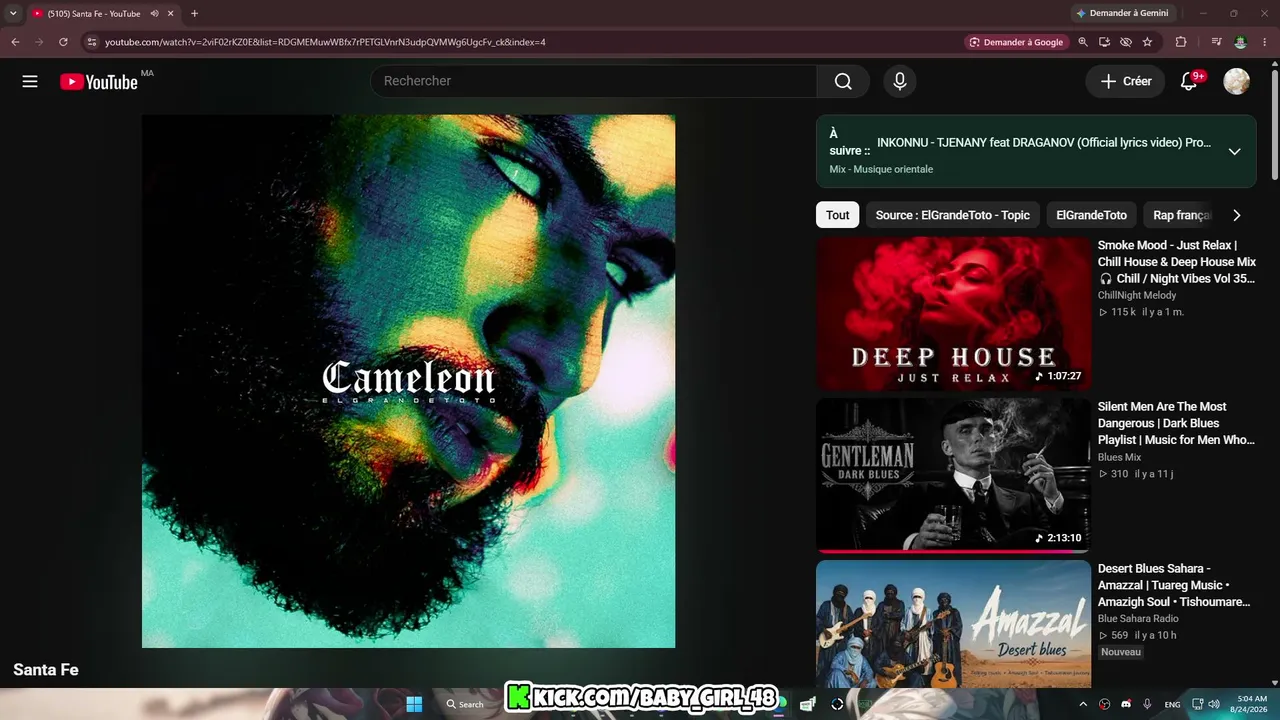The height and width of the screenshot is (720, 1280).
Task: Open the Blues Mix channel name
Action: click(1119, 457)
